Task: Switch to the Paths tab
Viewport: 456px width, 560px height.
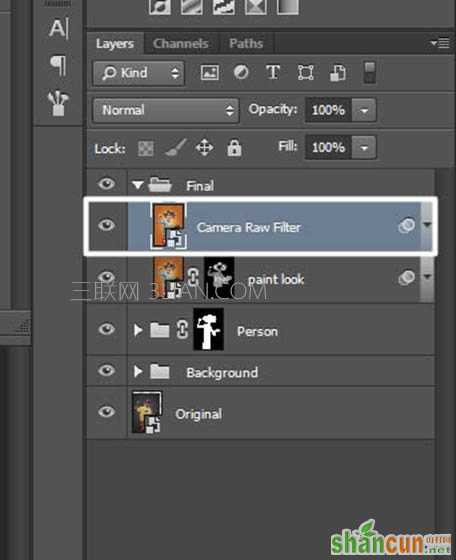Action: pos(246,44)
